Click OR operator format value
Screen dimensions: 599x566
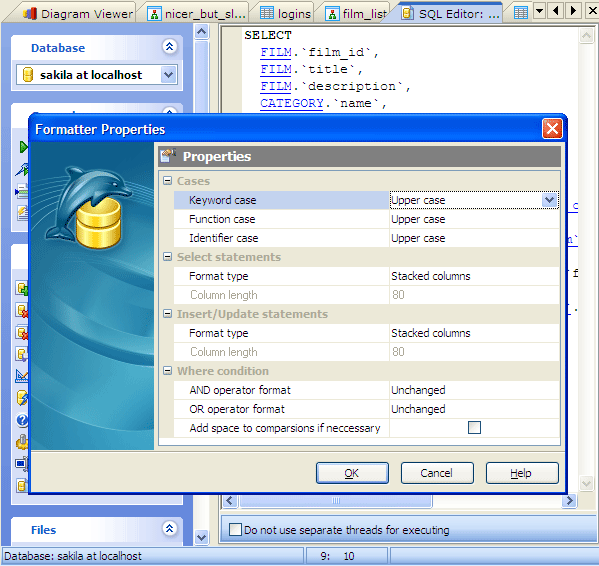474,409
